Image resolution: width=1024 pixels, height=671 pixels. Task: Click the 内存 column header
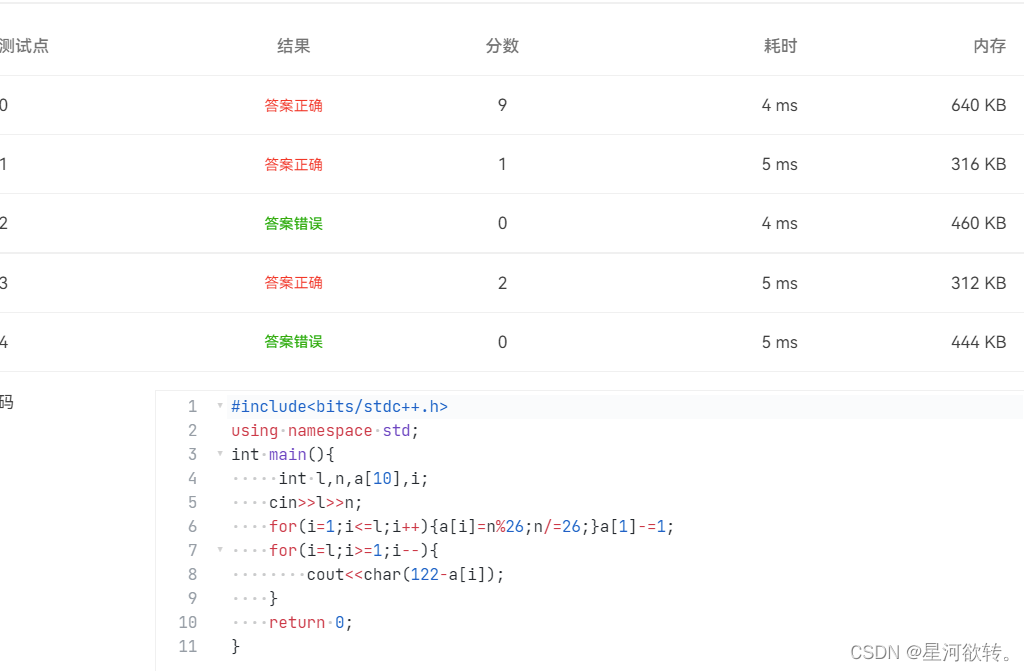click(988, 45)
